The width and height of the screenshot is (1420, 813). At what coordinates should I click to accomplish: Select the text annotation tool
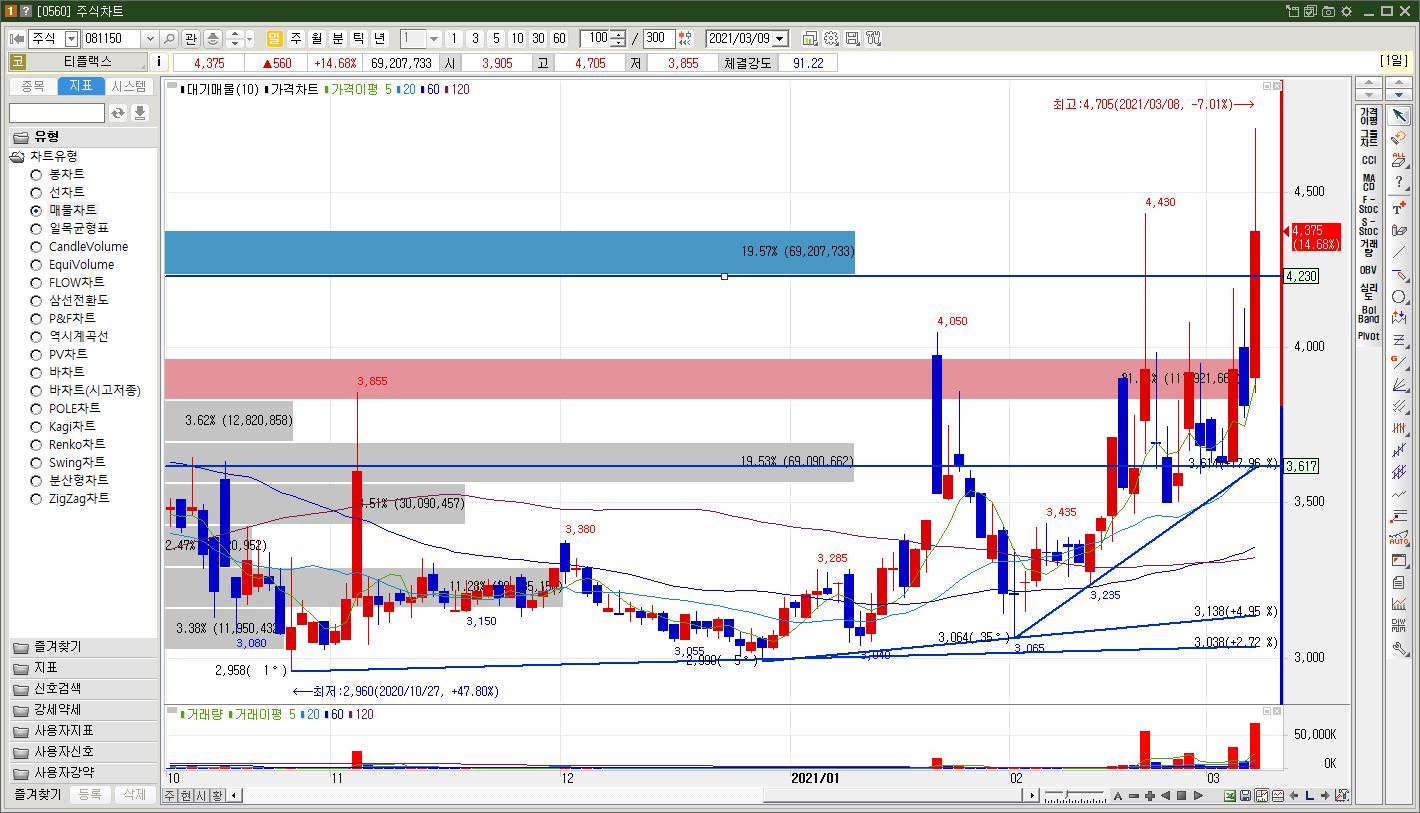tap(1399, 207)
